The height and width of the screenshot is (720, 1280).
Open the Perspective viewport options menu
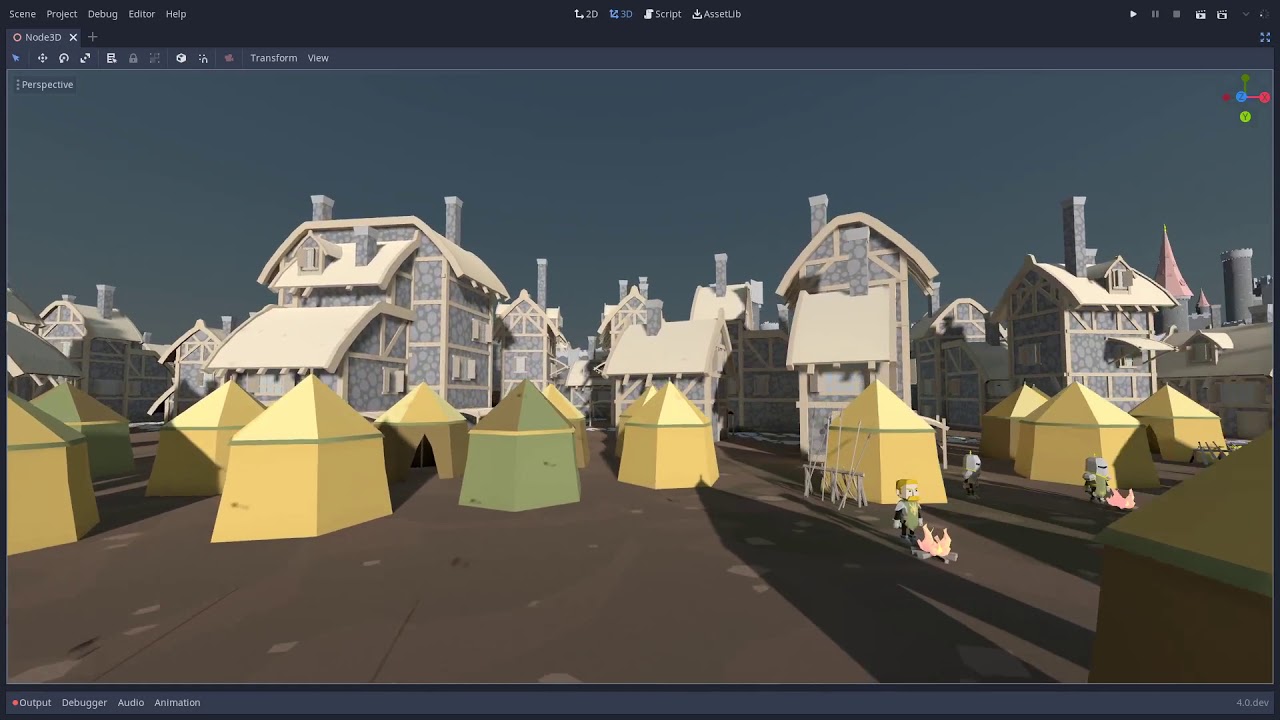45,85
